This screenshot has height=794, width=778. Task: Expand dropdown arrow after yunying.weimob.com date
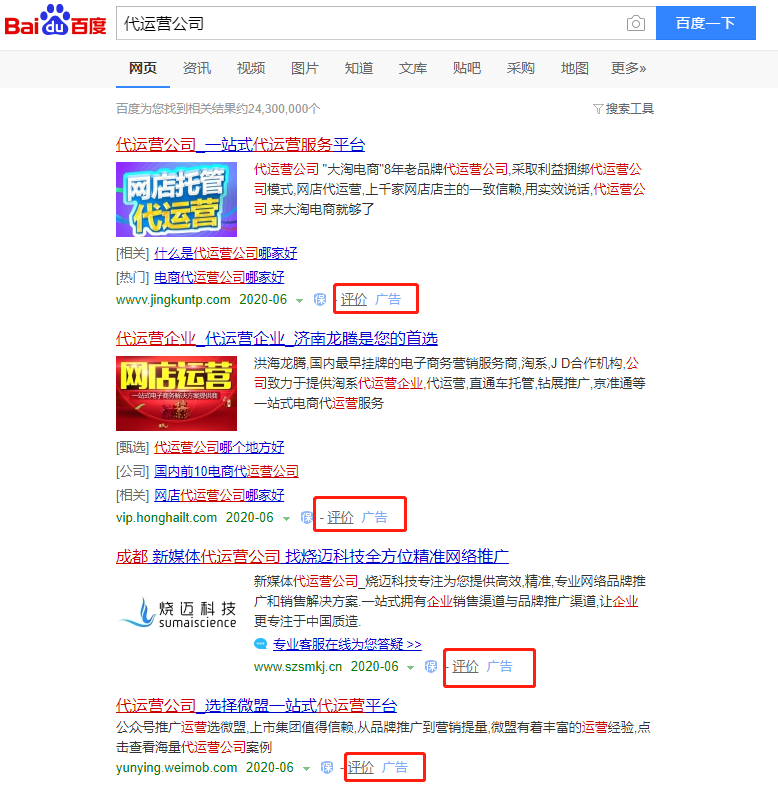coord(306,769)
